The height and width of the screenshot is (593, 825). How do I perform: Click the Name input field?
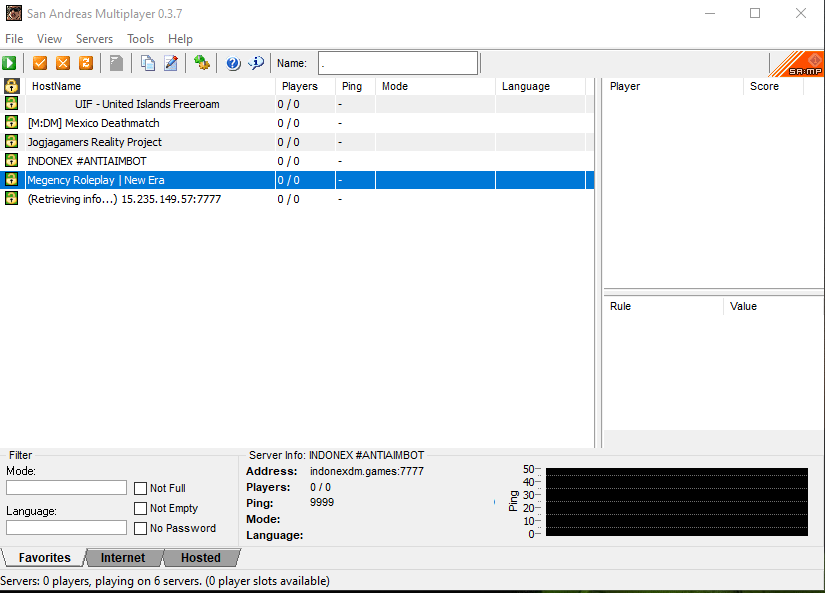pos(398,63)
